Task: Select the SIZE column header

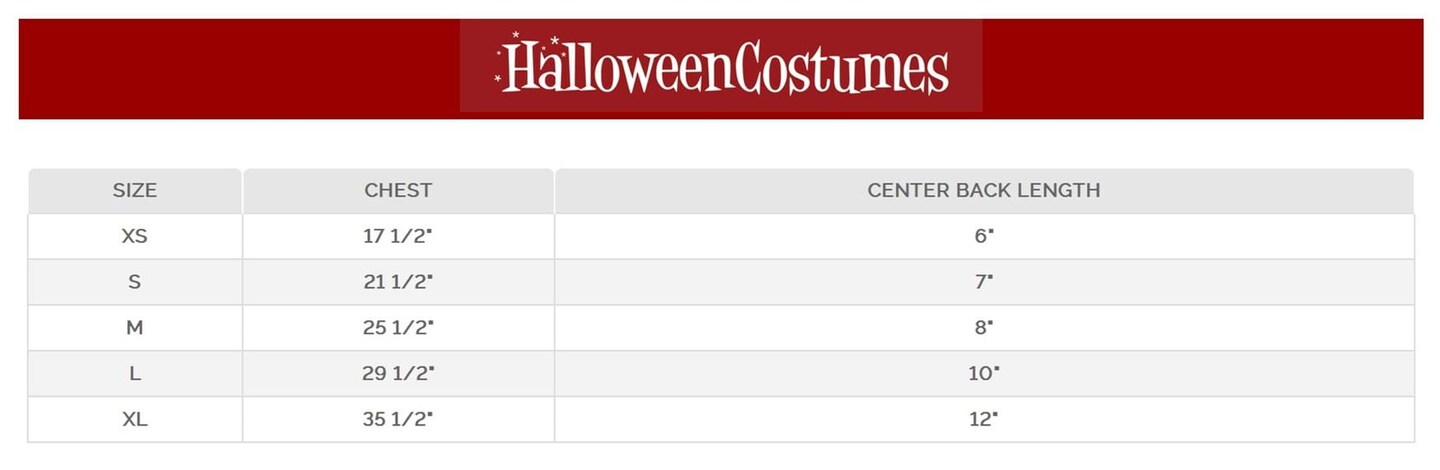Action: 135,190
